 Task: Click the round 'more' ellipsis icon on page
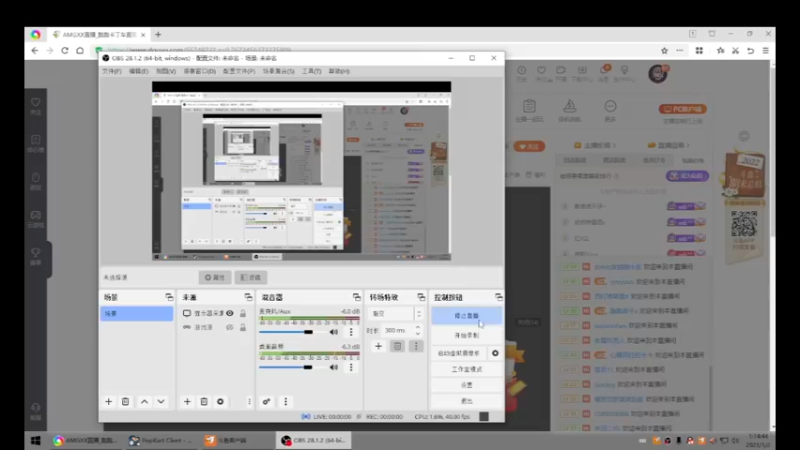click(610, 106)
